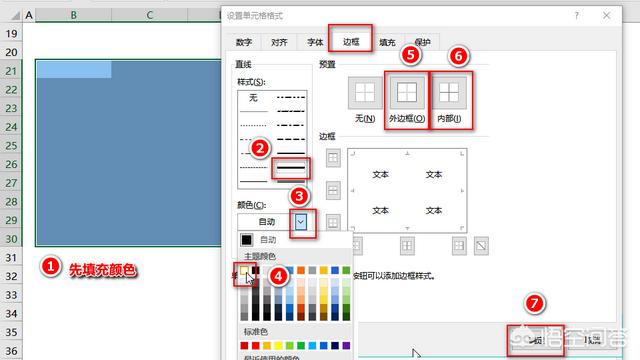Pick the fine dotted line style
This screenshot has height=360, width=640.
pos(253,125)
